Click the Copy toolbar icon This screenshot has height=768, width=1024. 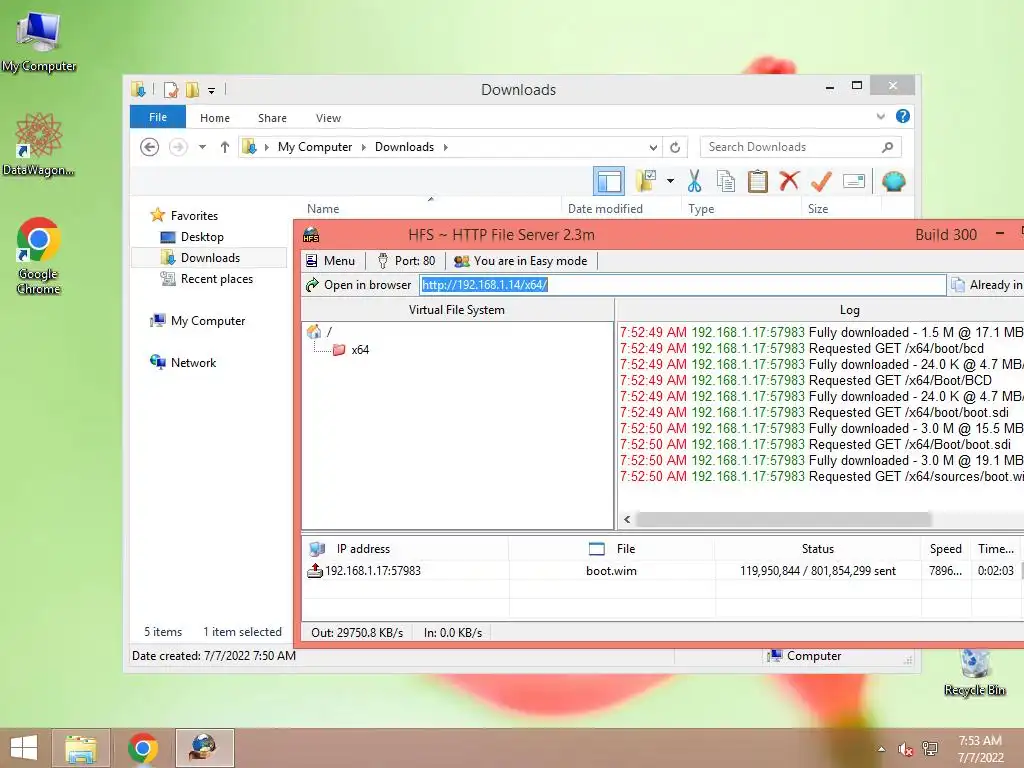726,181
